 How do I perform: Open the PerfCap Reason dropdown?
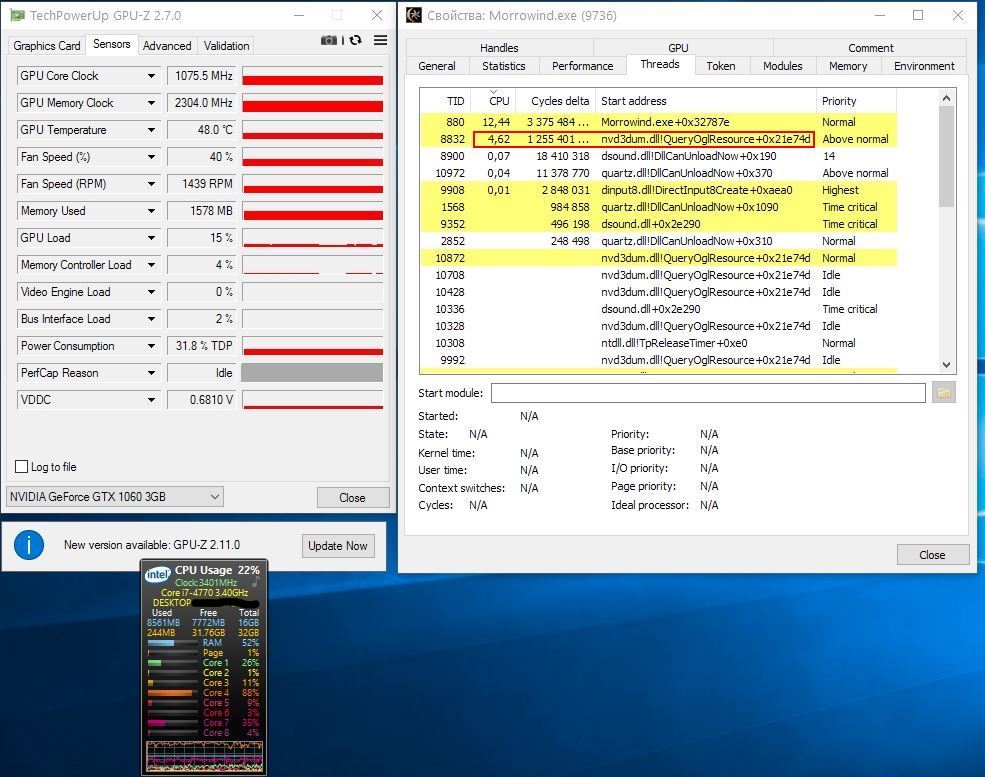(151, 373)
